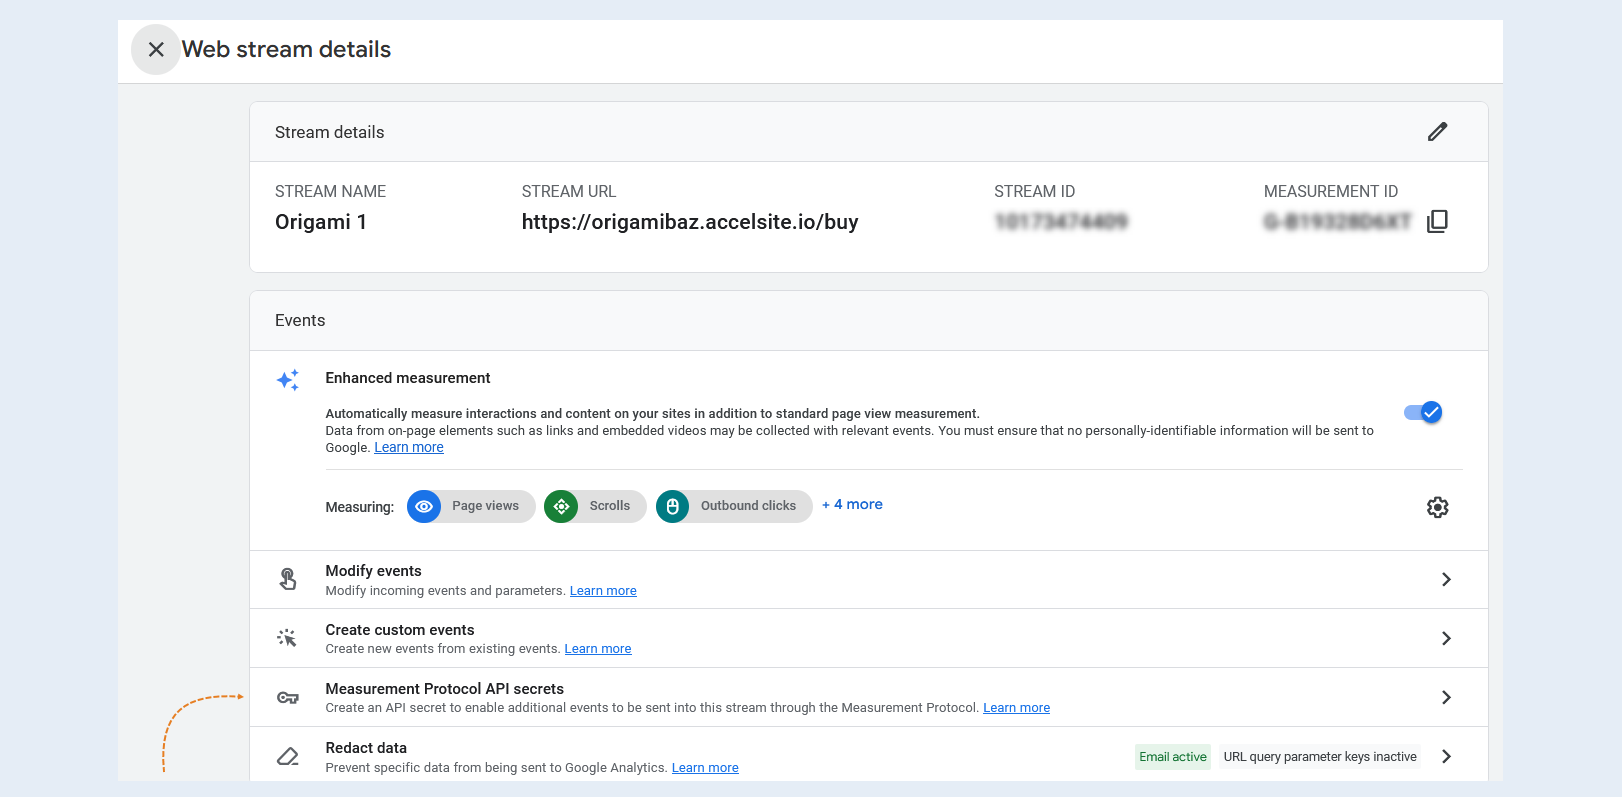Select the Scrolls chip icon
The width and height of the screenshot is (1622, 797).
click(x=561, y=506)
